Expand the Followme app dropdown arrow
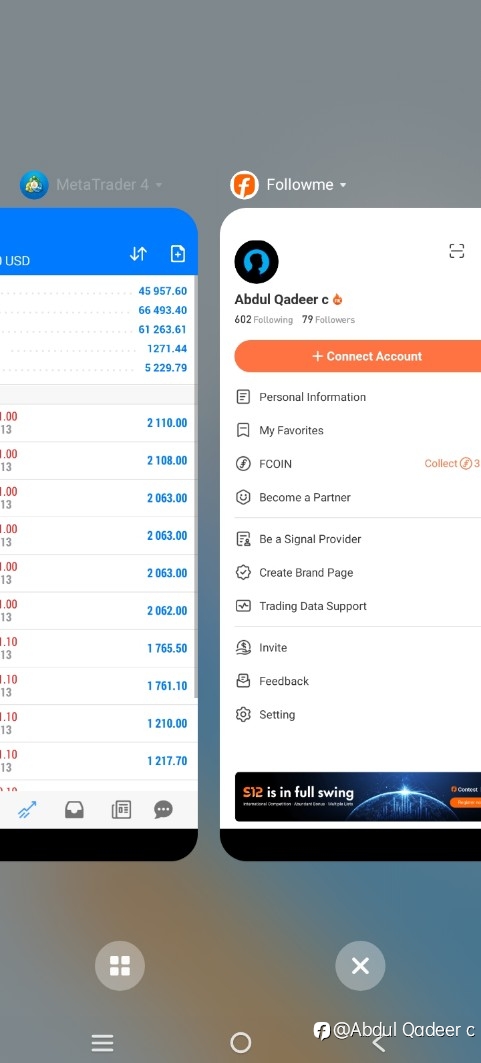Image resolution: width=481 pixels, height=1063 pixels. tap(343, 185)
